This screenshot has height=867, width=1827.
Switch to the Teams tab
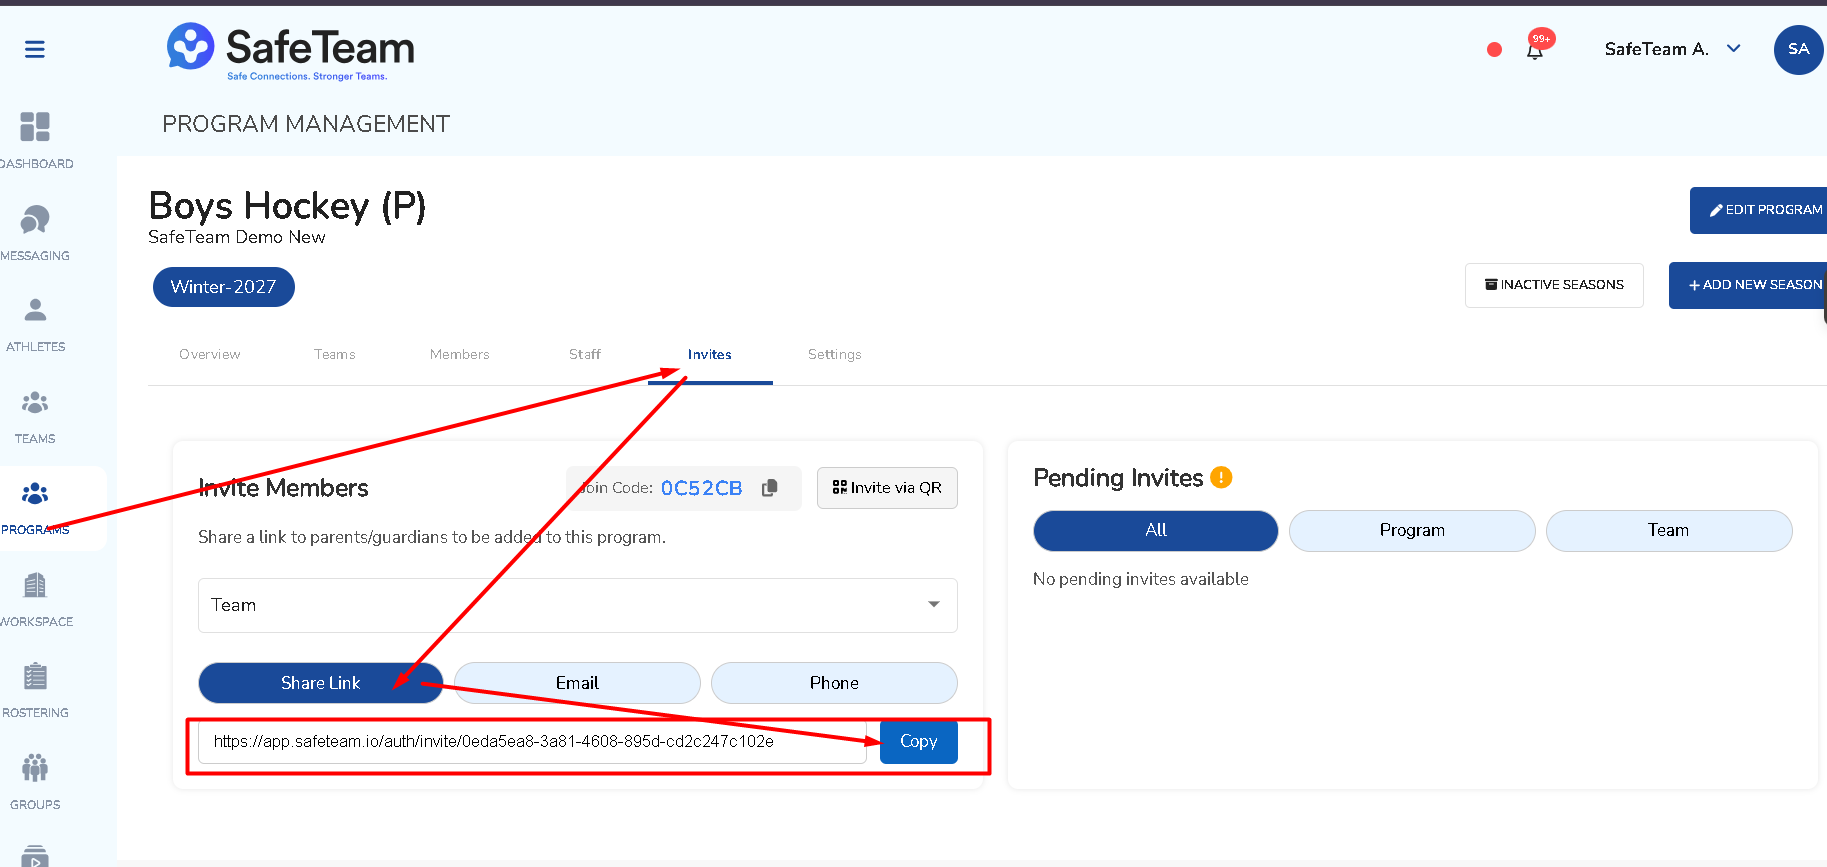335,355
